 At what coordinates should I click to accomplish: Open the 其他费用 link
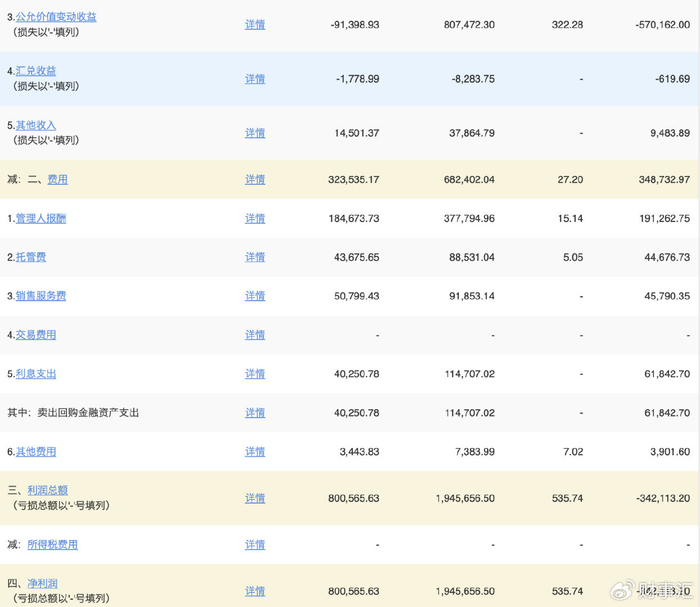[x=35, y=452]
